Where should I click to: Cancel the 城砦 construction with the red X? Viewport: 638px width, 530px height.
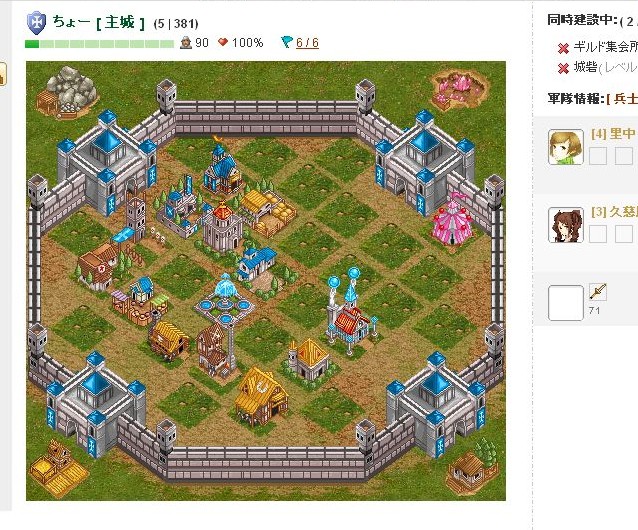pyautogui.click(x=563, y=68)
